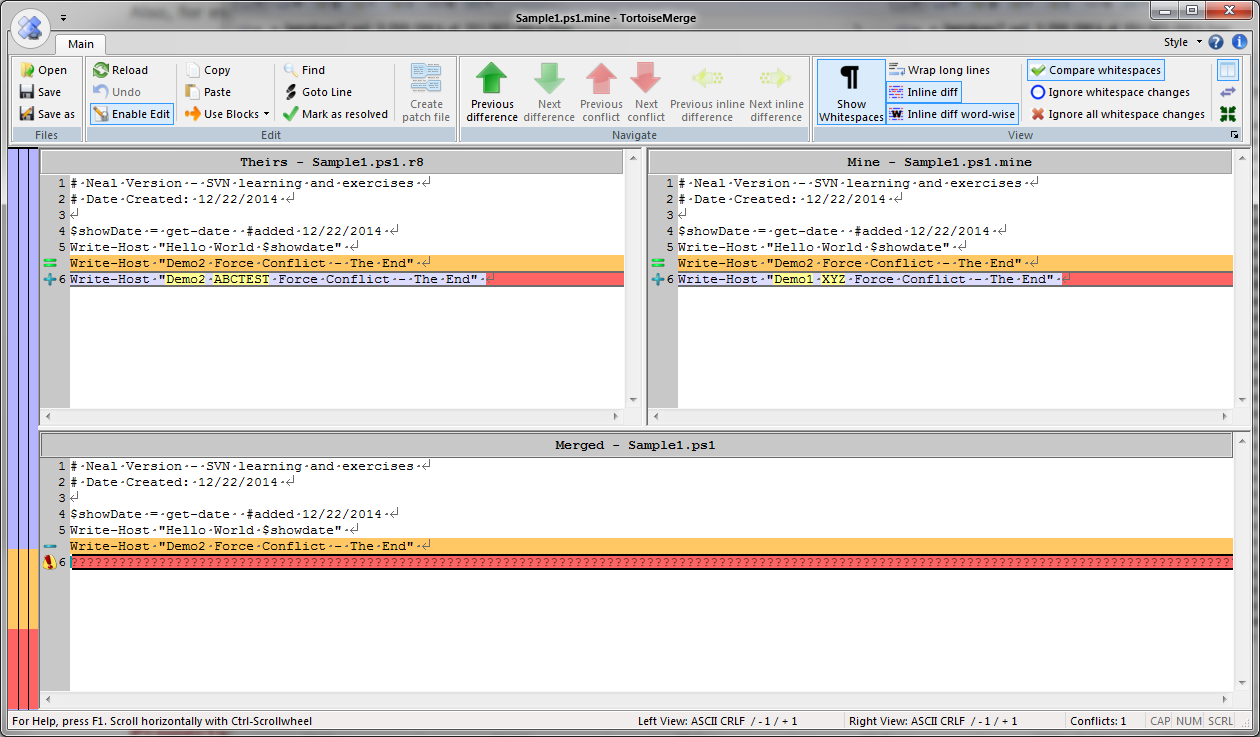Click the Mine pane scroll-down arrow
Viewport: 1260px width, 737px height.
[1240, 400]
